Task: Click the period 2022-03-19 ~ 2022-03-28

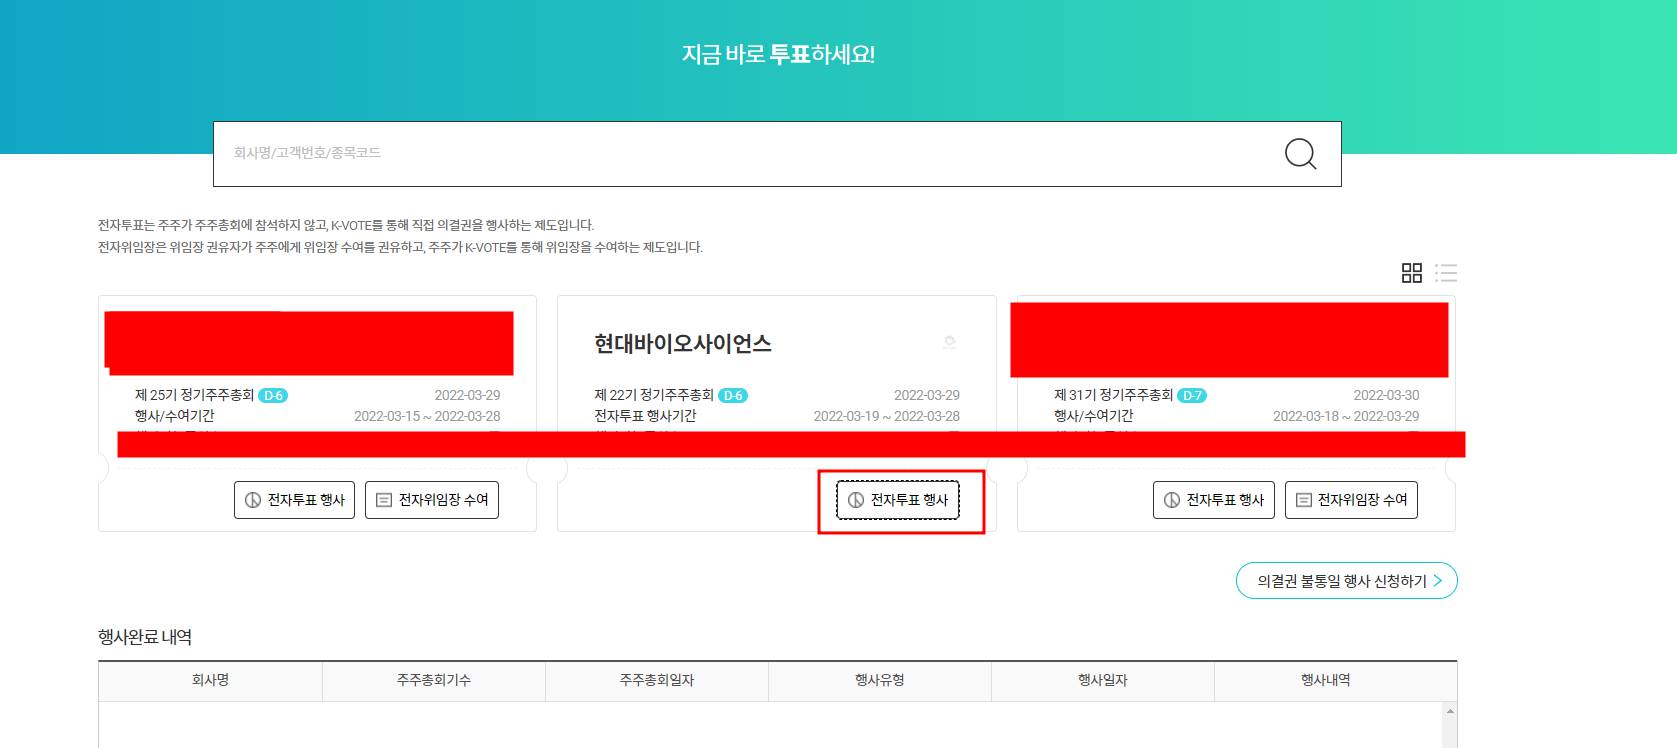Action: pos(887,416)
